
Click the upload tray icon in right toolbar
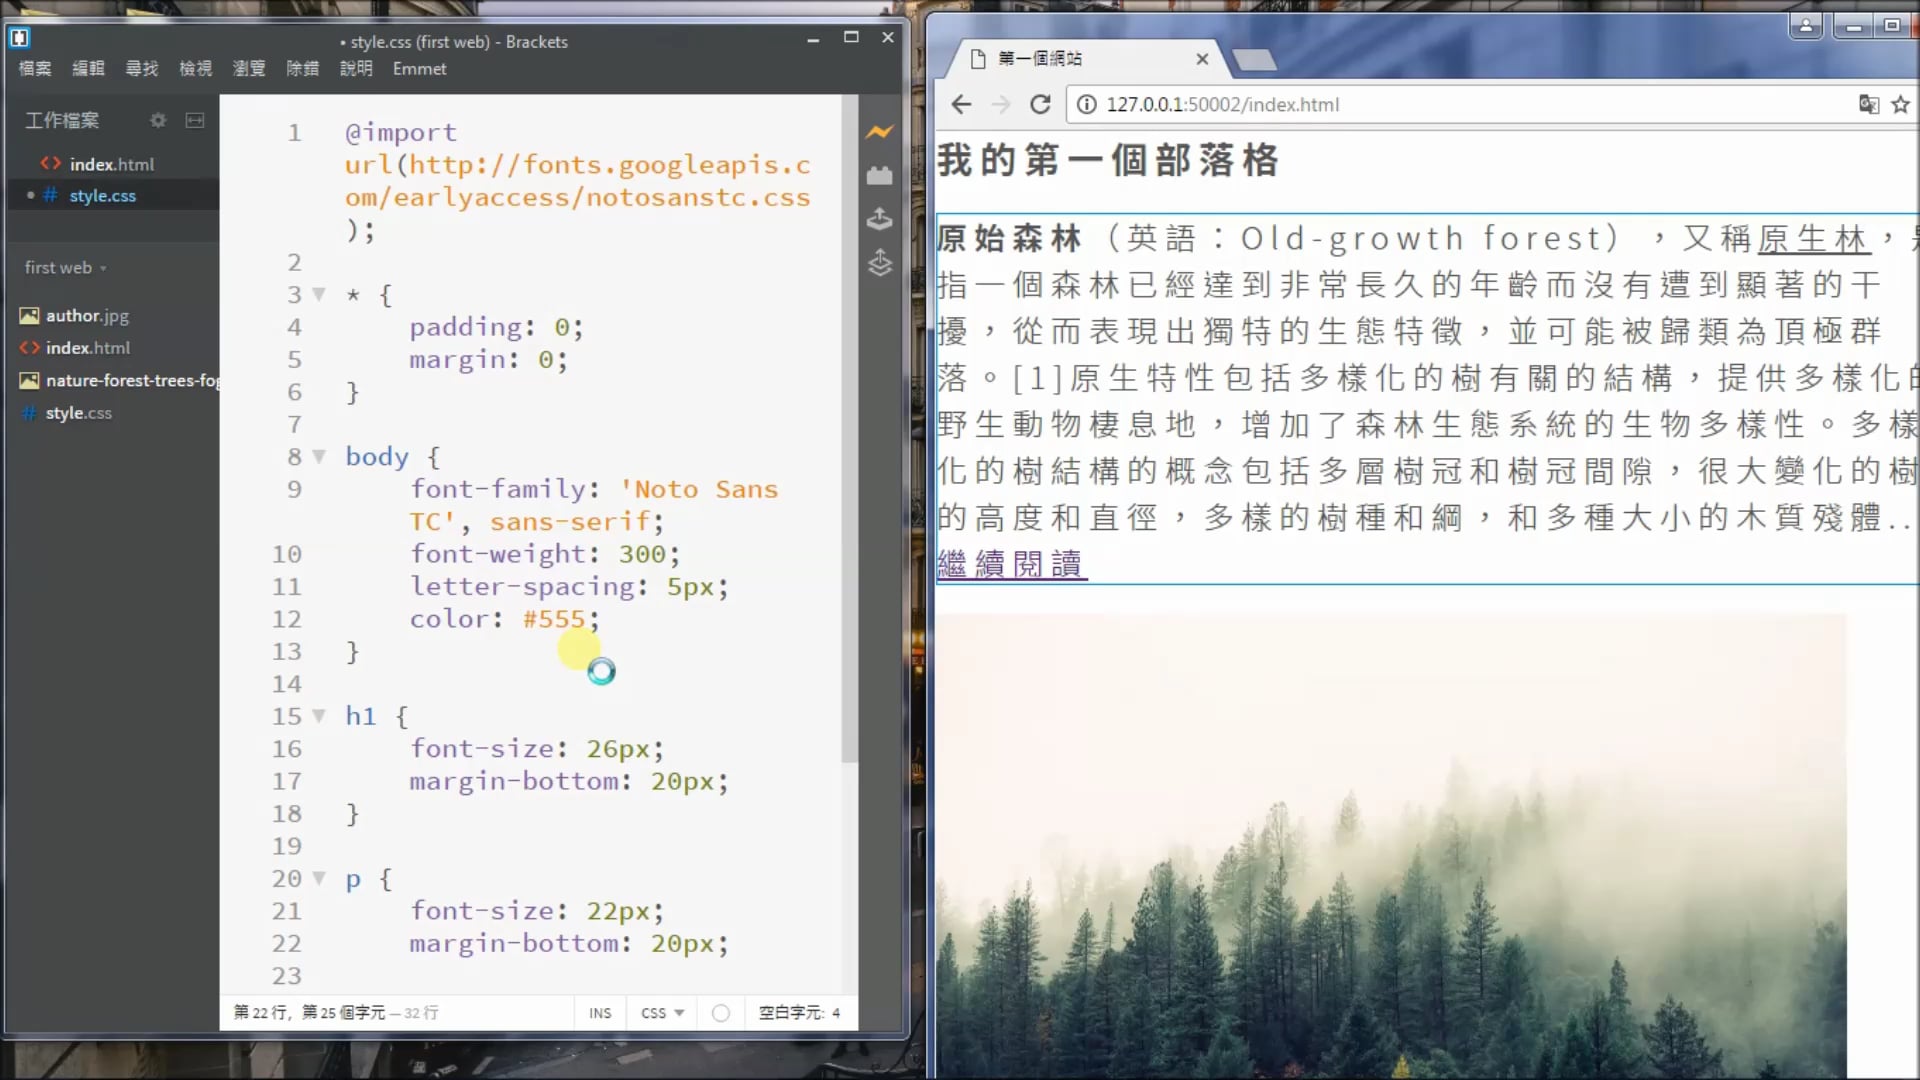pos(879,219)
